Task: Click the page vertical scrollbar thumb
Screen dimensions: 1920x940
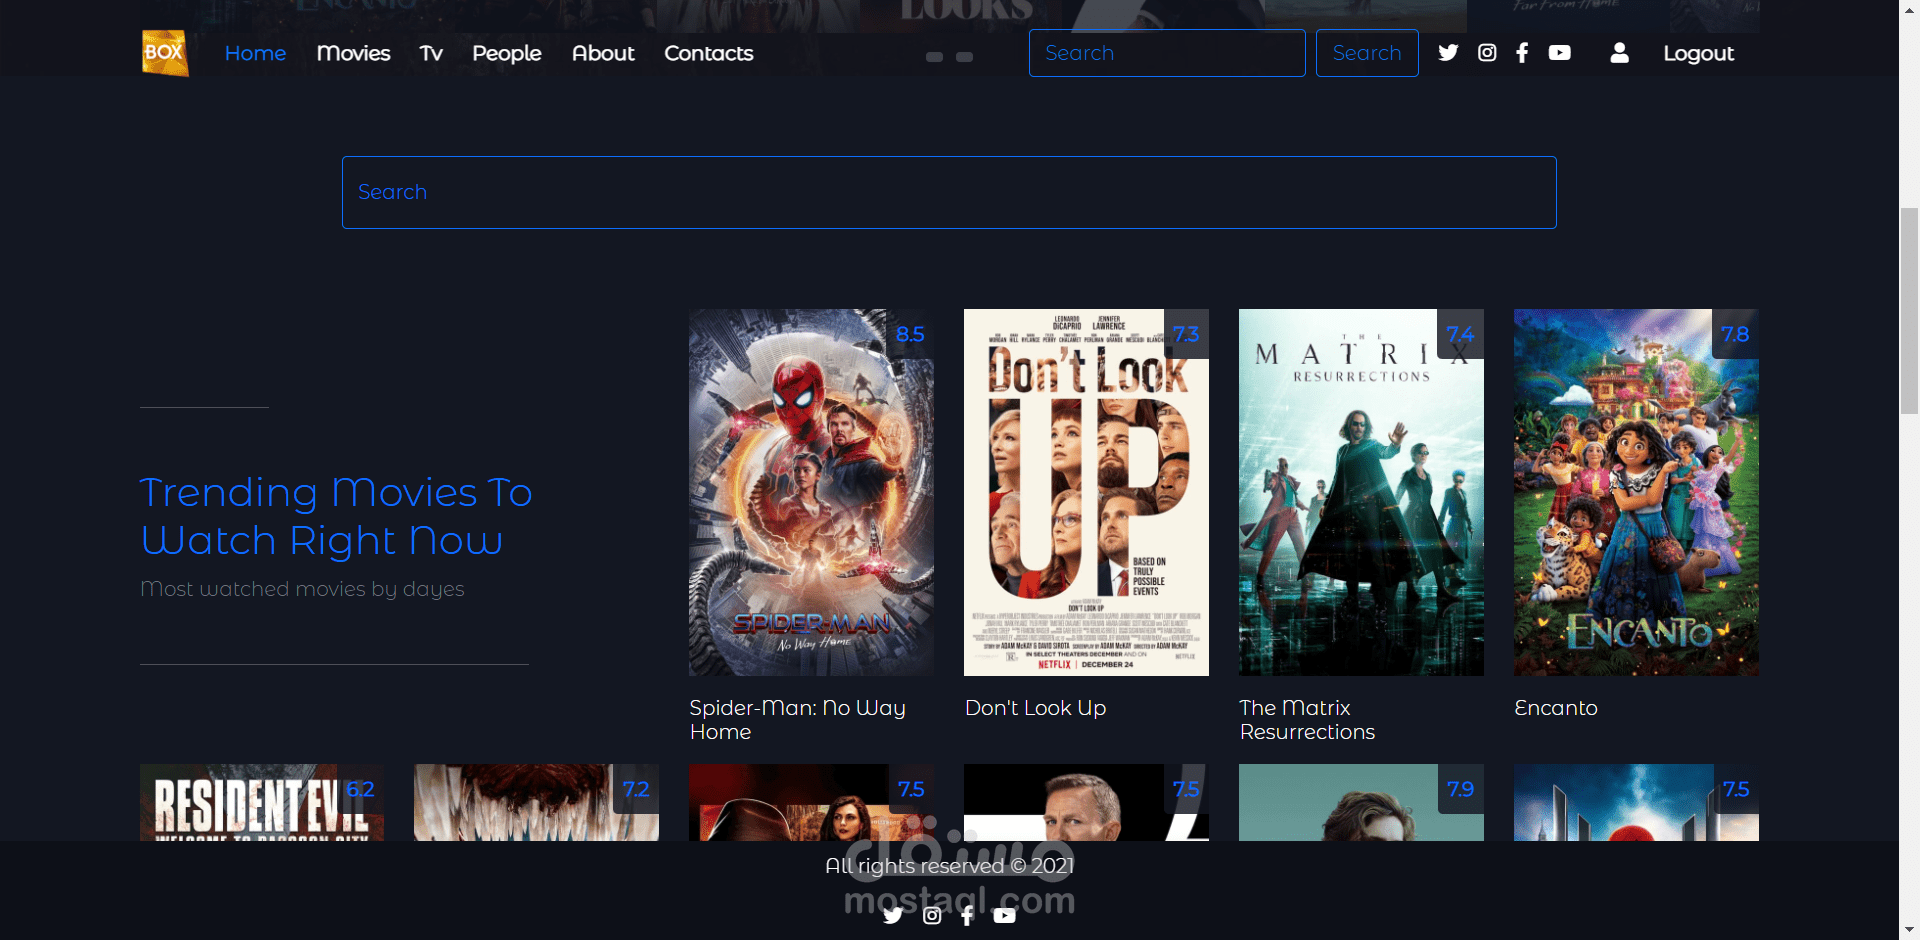Action: (1910, 310)
